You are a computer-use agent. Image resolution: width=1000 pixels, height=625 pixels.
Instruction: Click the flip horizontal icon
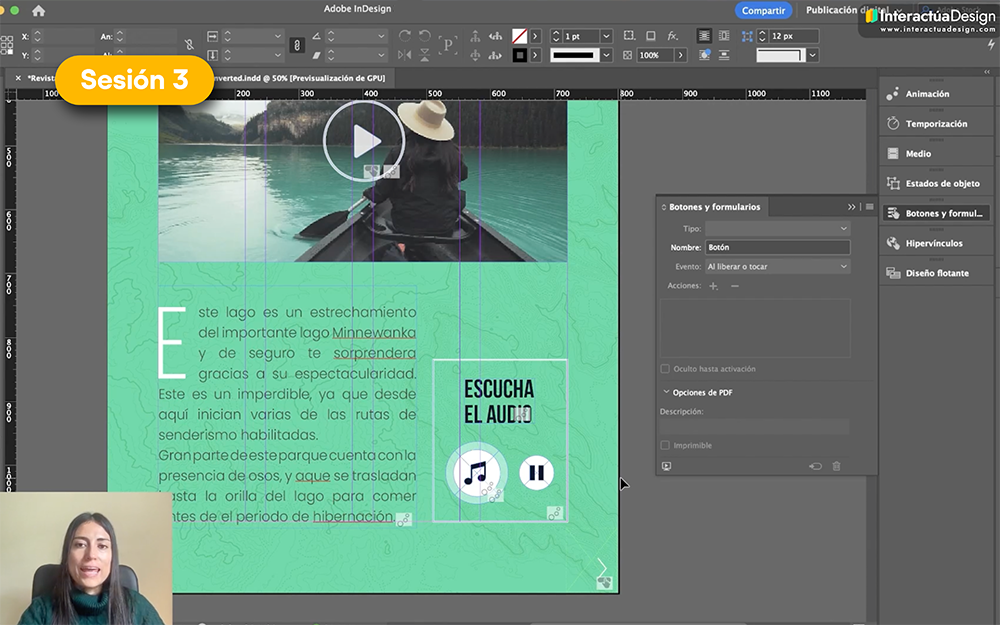point(404,55)
